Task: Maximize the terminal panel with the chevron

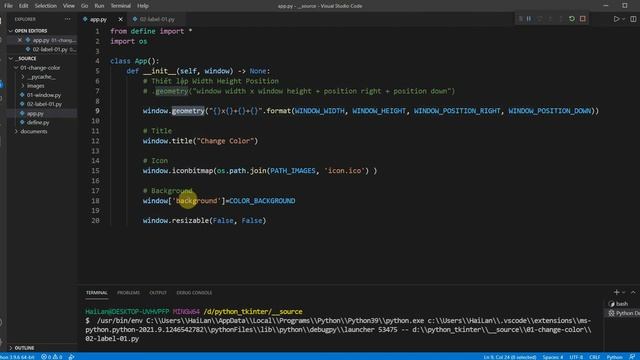Action: tap(633, 292)
